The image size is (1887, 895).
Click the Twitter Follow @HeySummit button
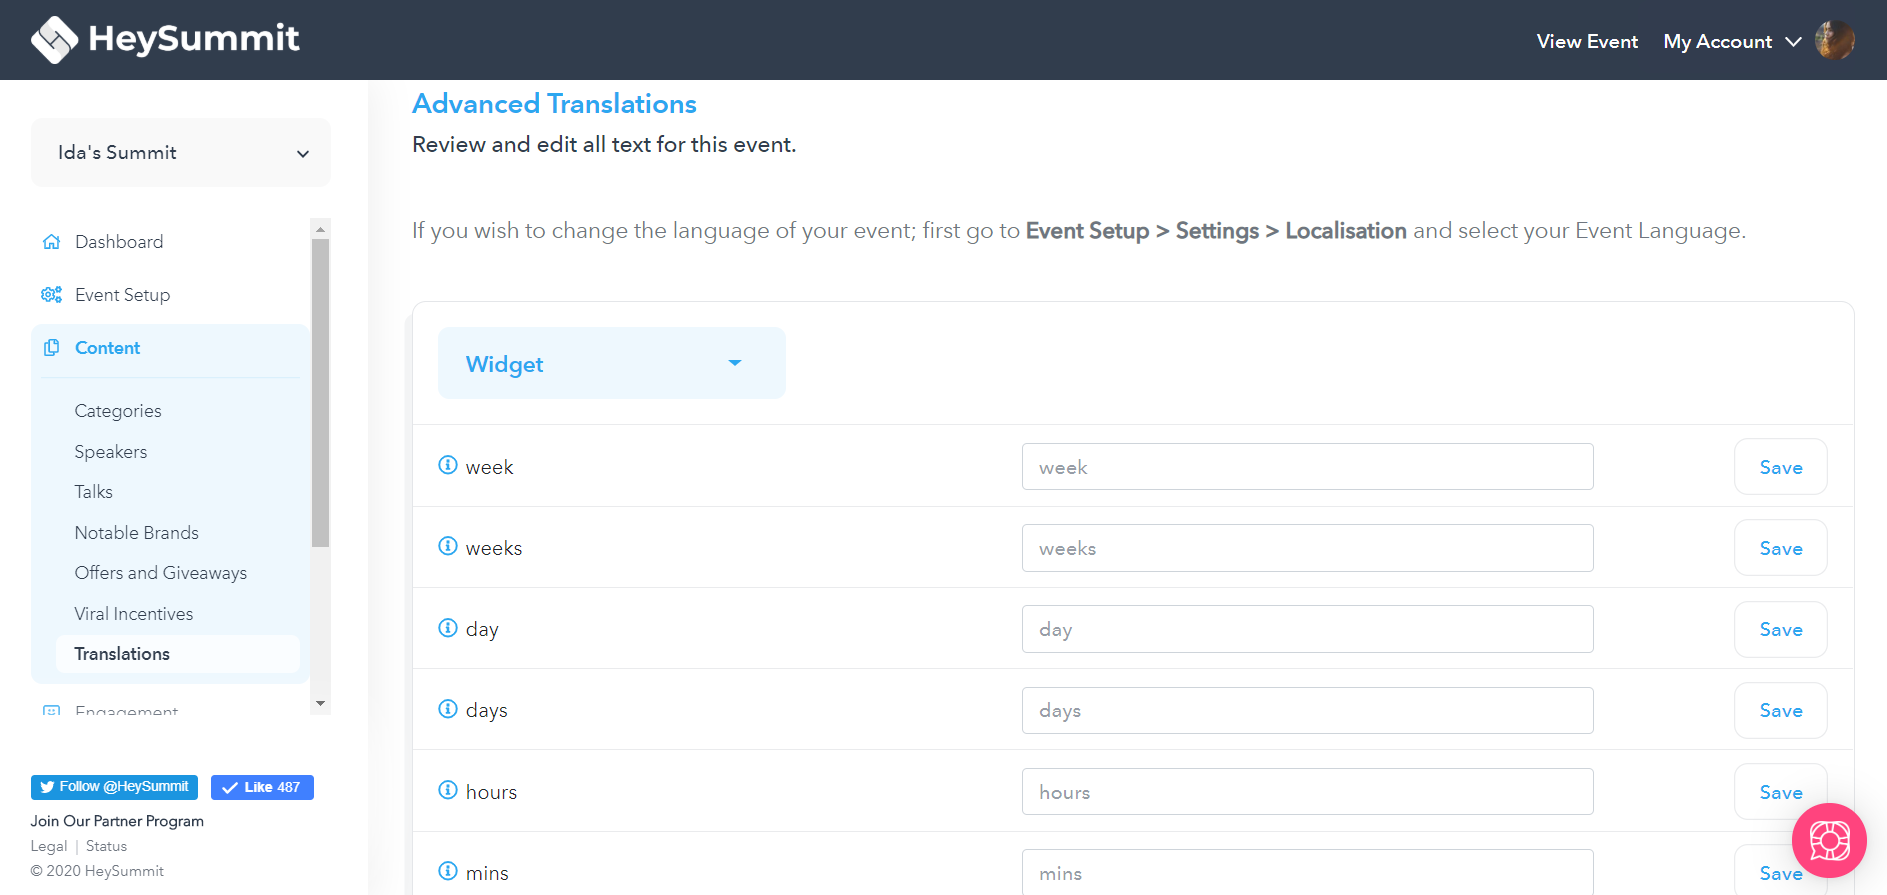click(x=114, y=787)
